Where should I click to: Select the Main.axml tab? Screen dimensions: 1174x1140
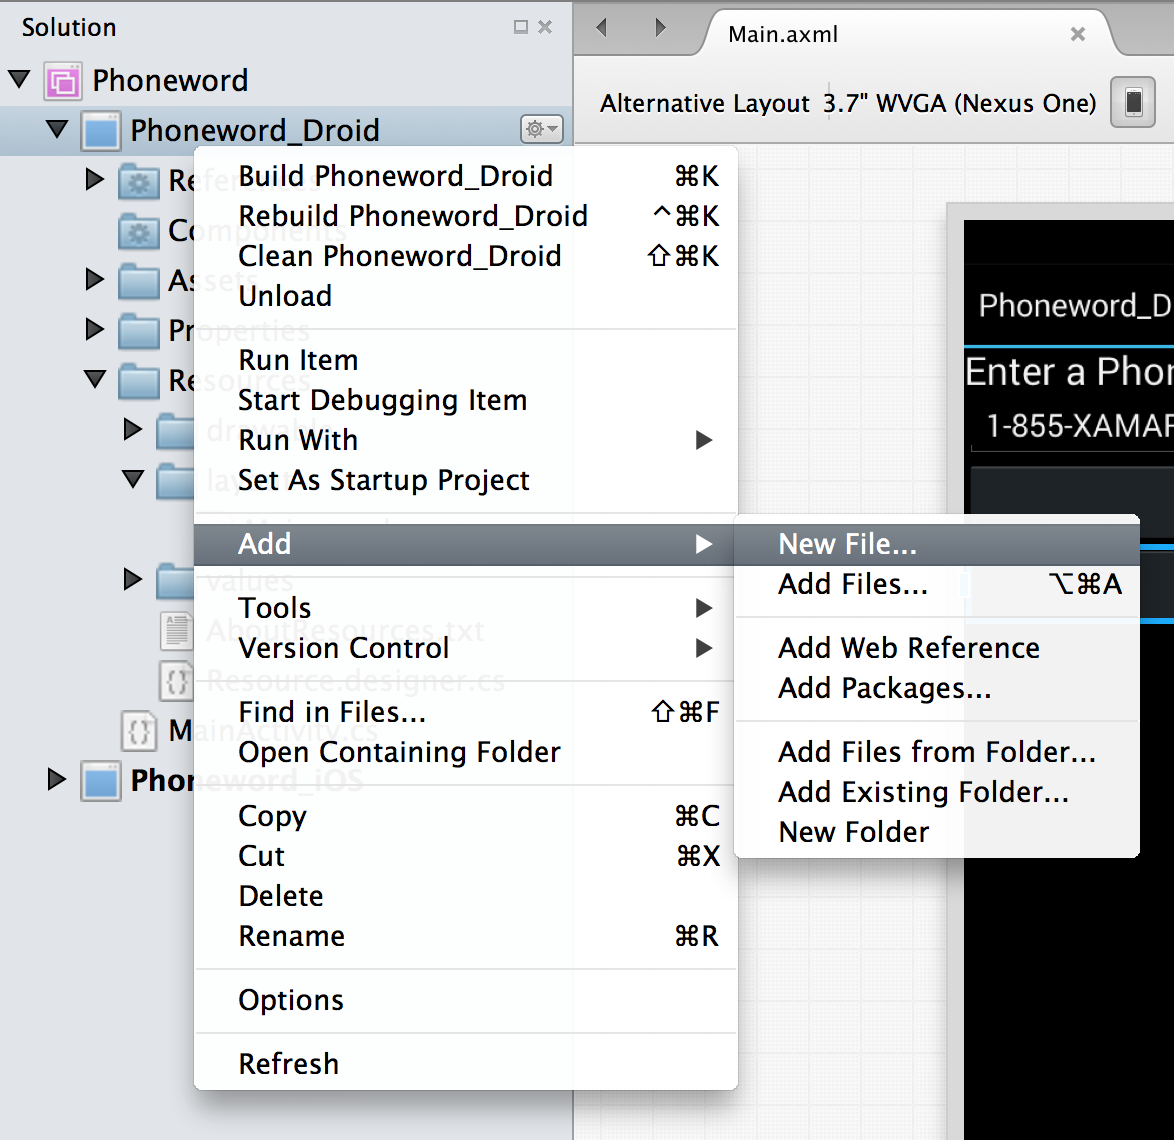783,34
